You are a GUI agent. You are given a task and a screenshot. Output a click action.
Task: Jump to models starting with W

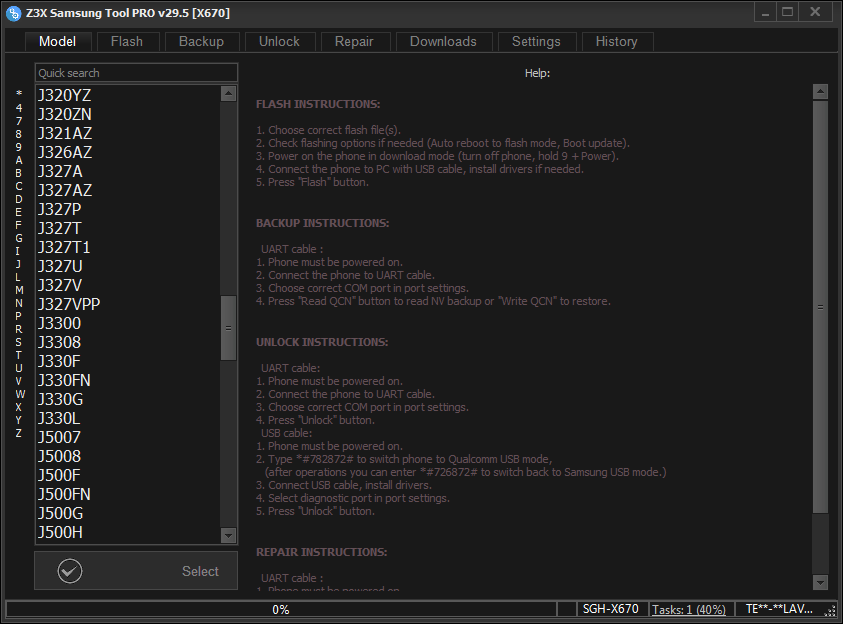20,394
